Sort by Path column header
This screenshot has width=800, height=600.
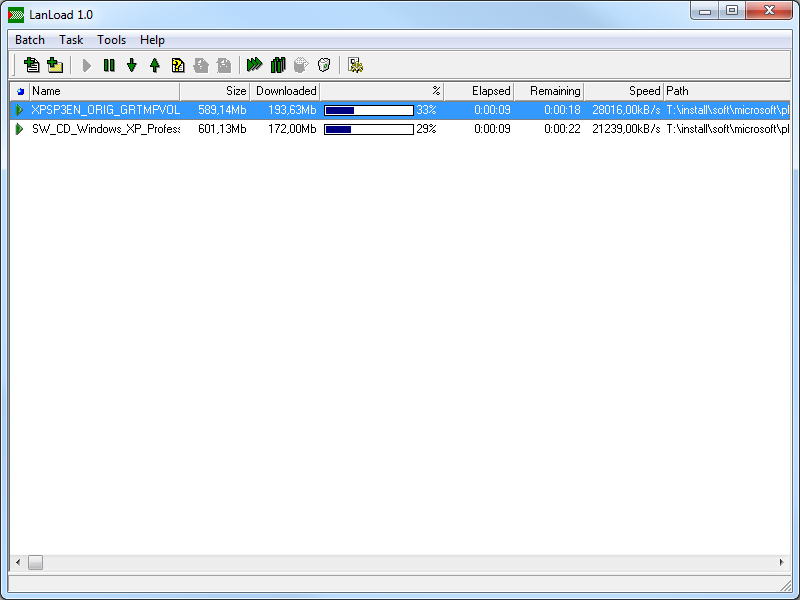[x=727, y=91]
